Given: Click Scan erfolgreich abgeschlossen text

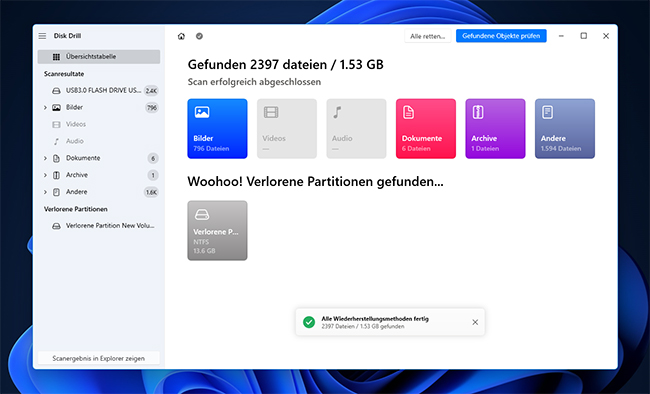Looking at the screenshot, I should click(x=254, y=82).
